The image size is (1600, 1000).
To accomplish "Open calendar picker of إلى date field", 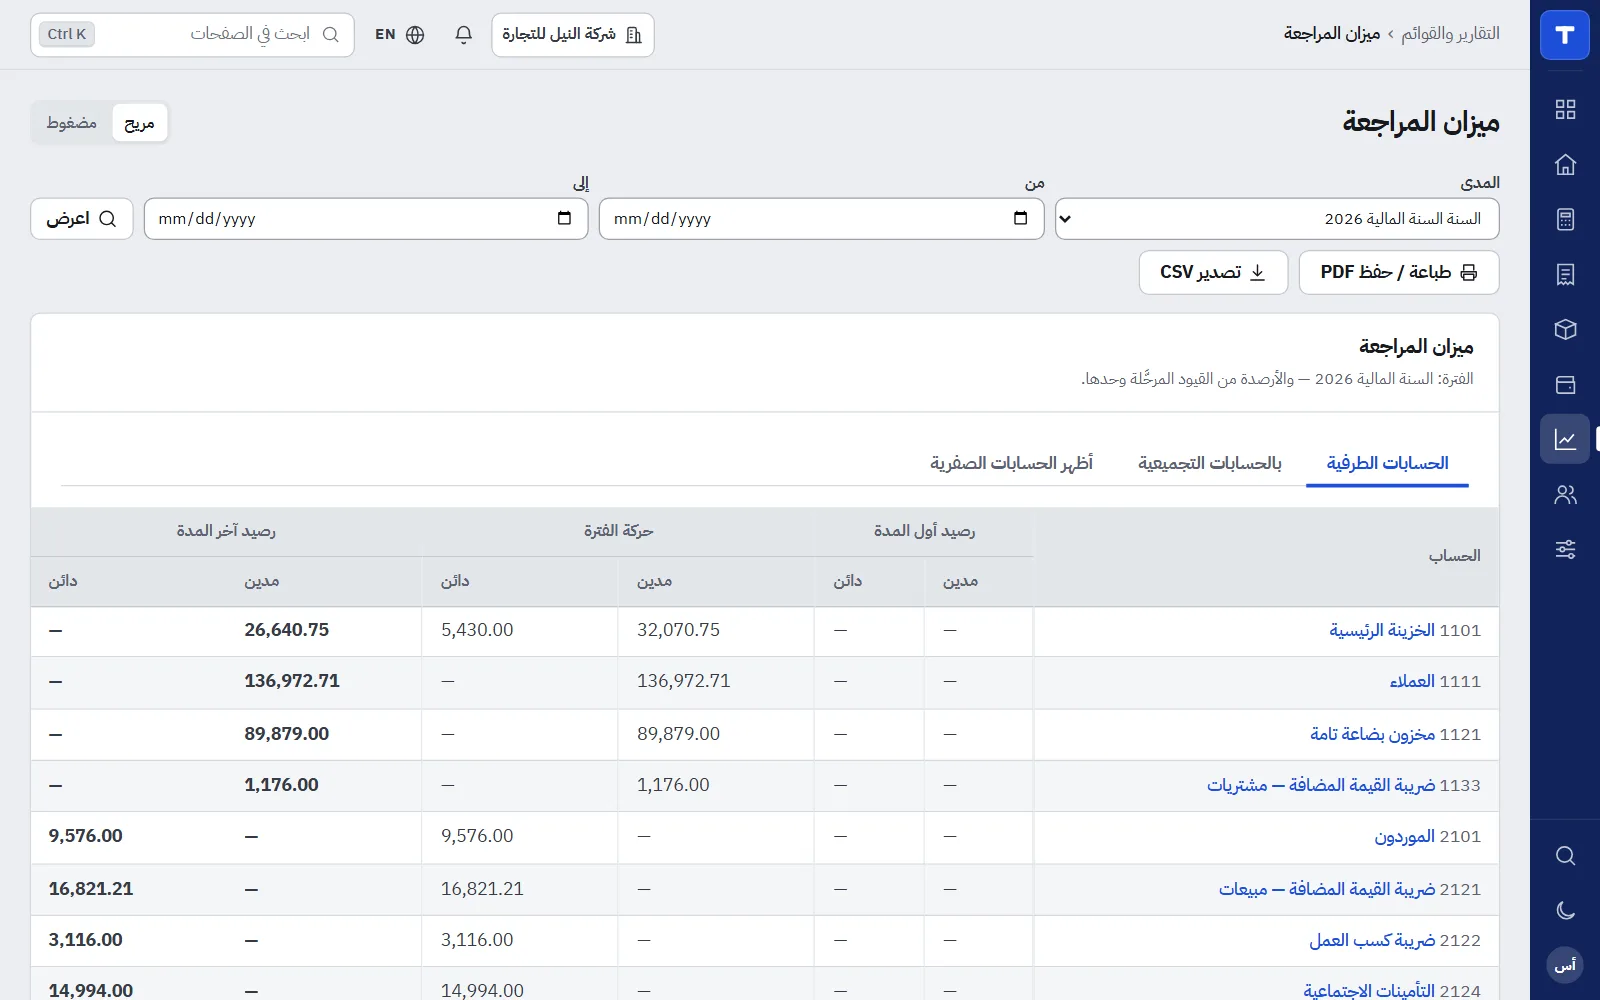I will click(x=564, y=218).
